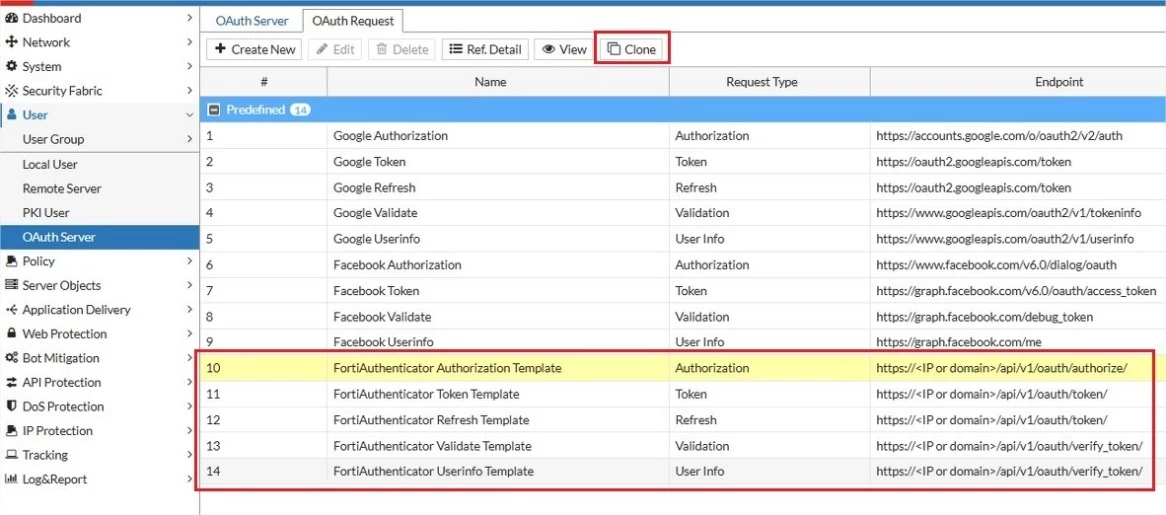Click the View button
The height and width of the screenshot is (515, 1166).
564,49
